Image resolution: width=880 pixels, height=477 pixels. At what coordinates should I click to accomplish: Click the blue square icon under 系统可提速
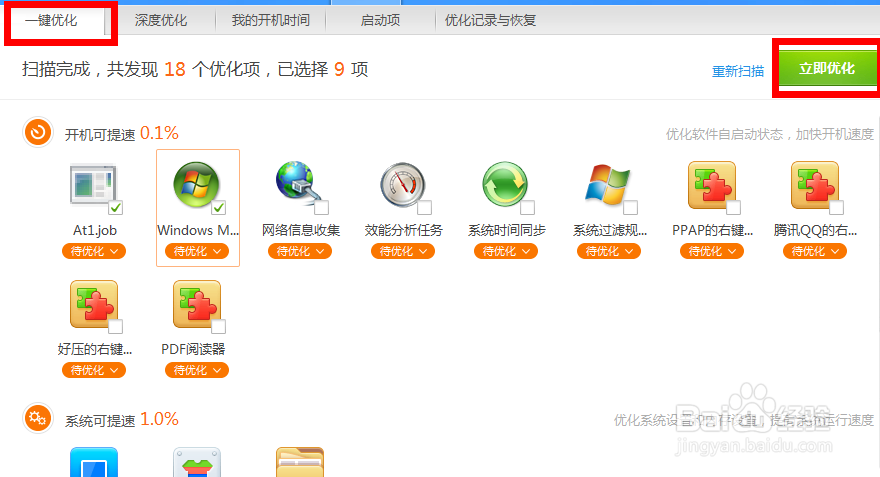pos(94,462)
